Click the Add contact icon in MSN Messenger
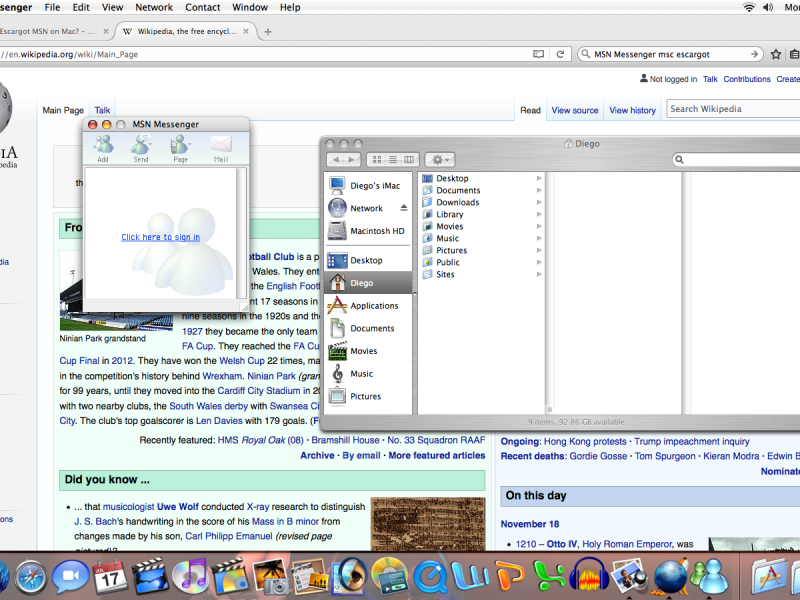800x600 pixels. [104, 147]
